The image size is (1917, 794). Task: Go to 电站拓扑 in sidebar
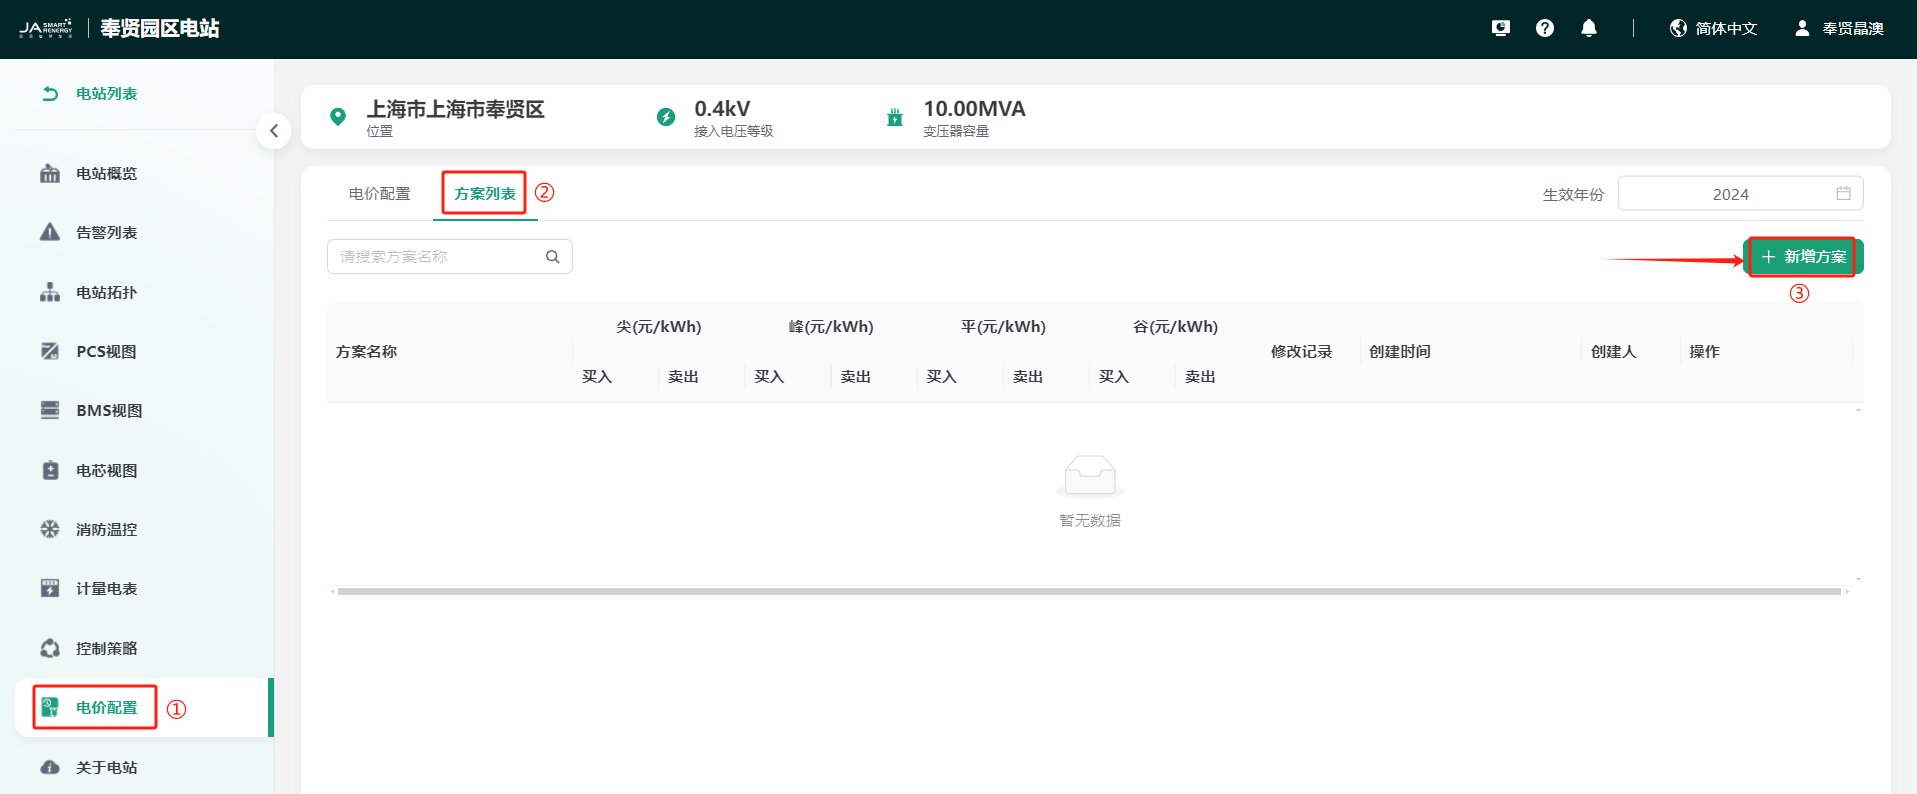coord(106,293)
